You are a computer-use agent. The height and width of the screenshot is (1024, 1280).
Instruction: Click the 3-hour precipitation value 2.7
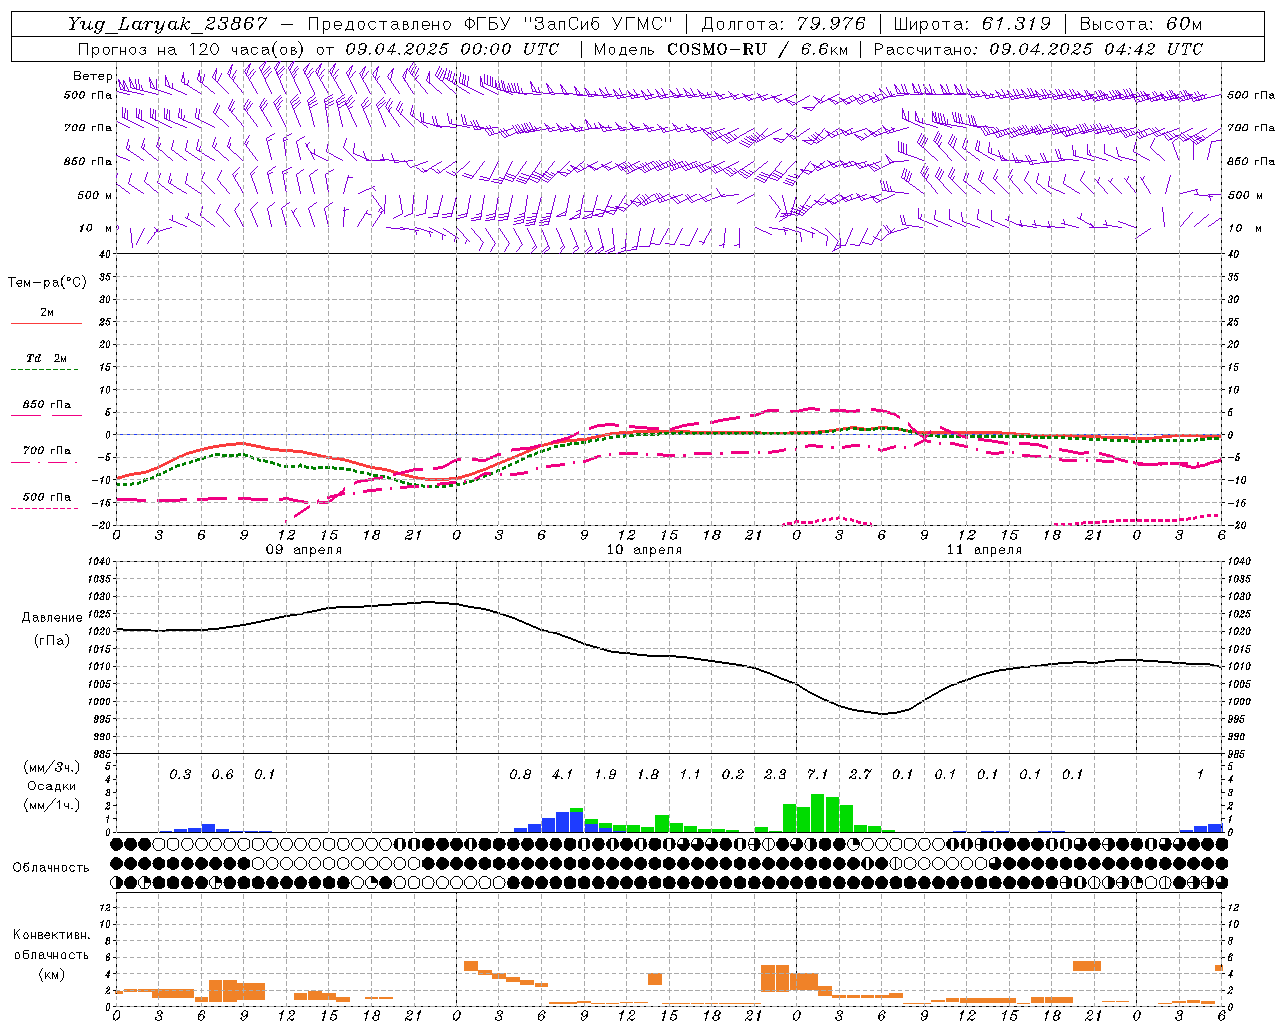pos(860,774)
